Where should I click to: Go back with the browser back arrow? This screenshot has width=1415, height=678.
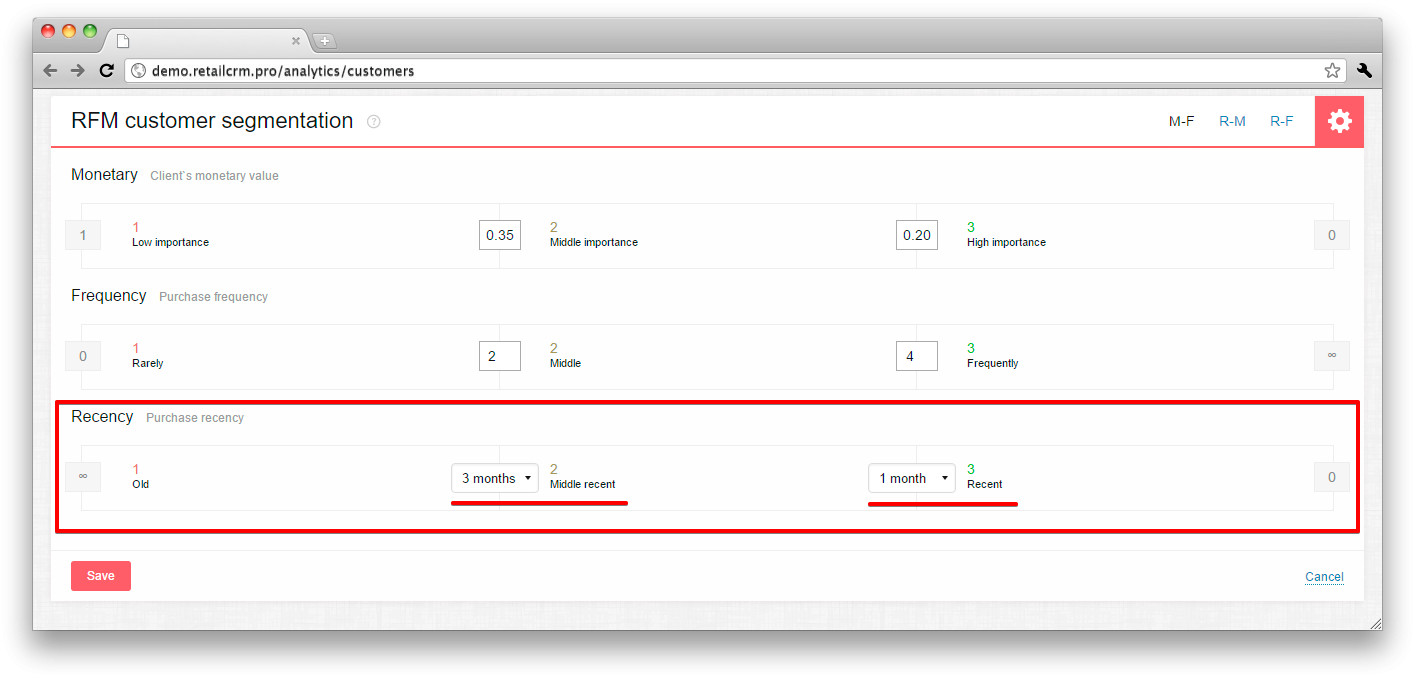click(51, 70)
